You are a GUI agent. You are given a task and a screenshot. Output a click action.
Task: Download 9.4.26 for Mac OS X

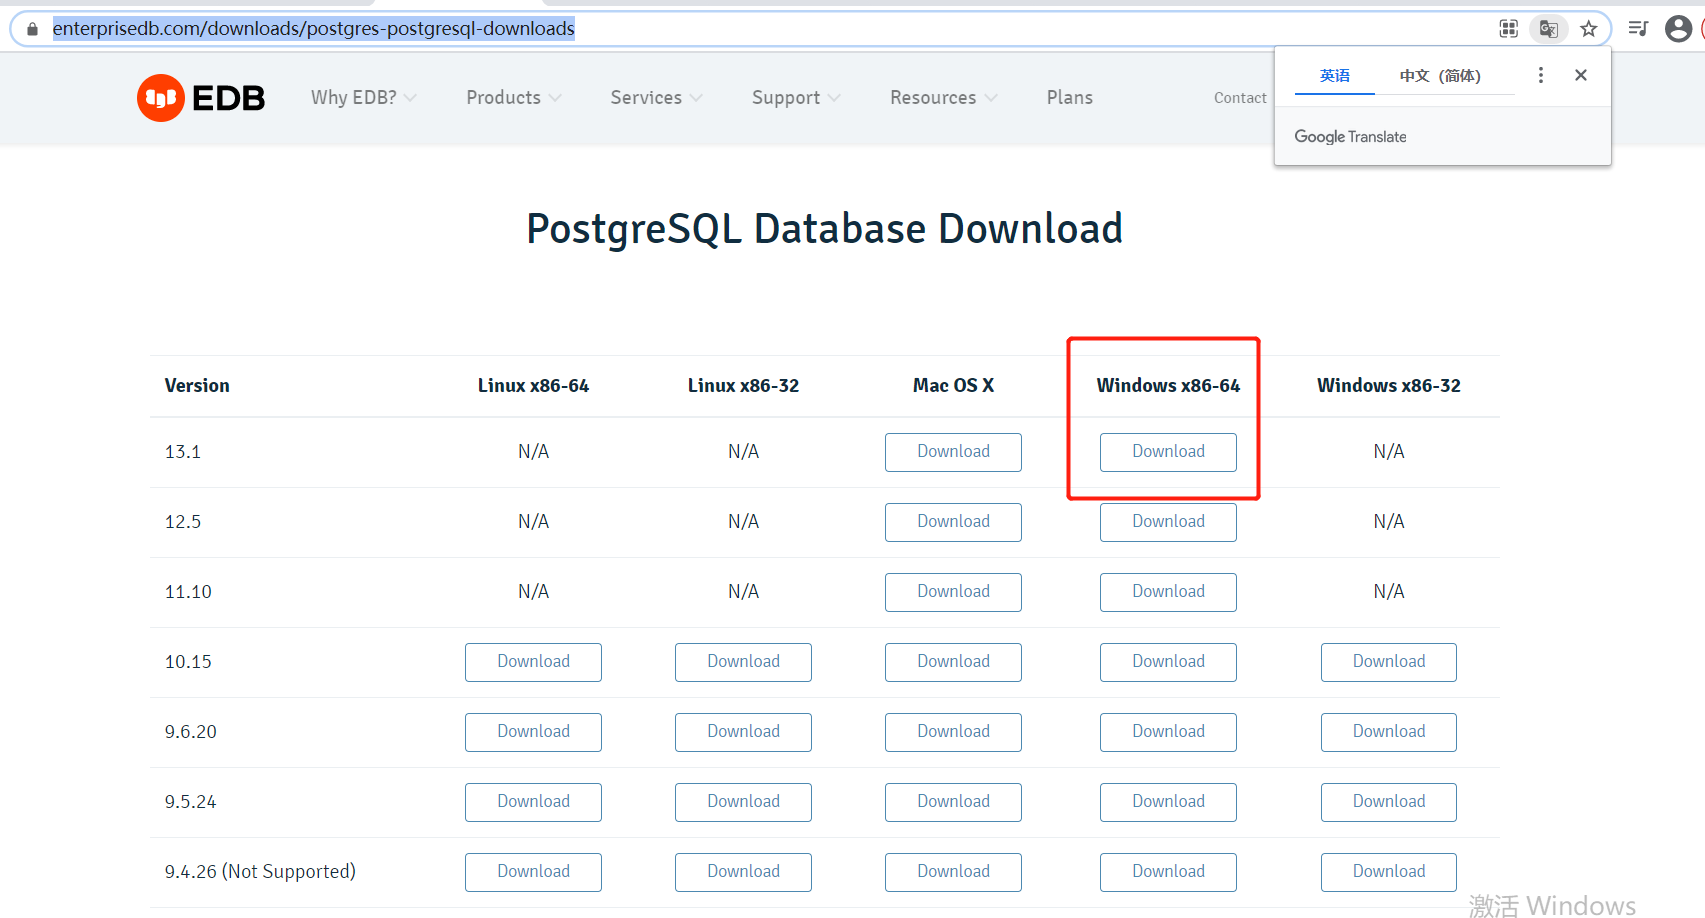(x=953, y=872)
